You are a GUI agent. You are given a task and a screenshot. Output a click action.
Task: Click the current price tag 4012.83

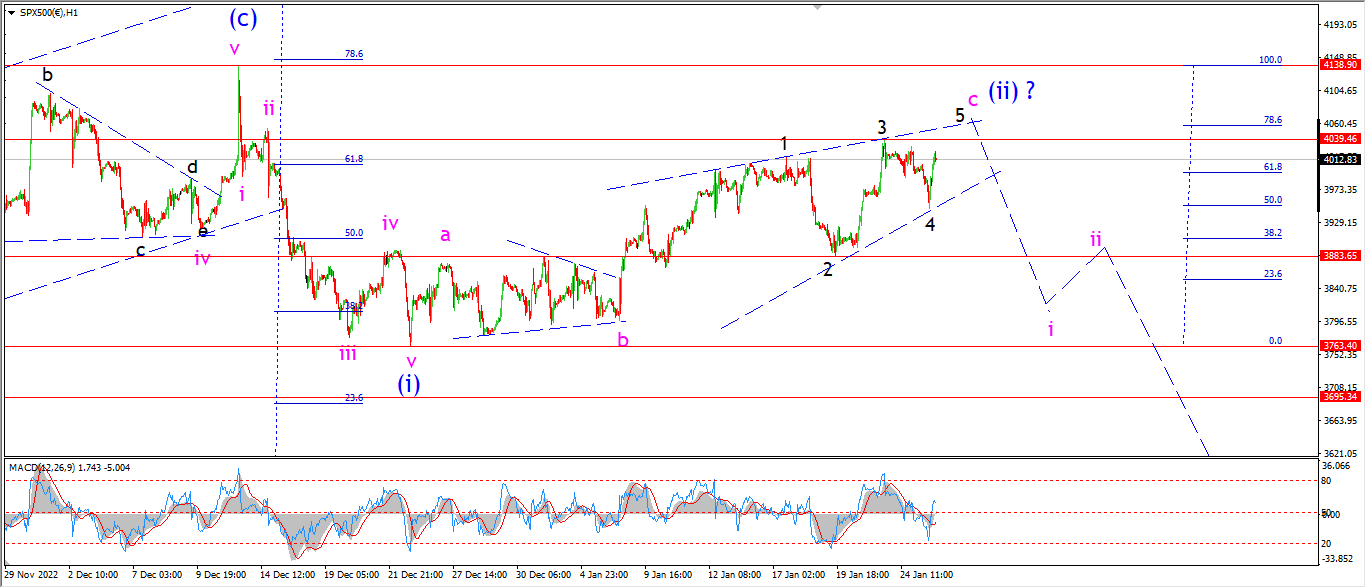pyautogui.click(x=1340, y=159)
